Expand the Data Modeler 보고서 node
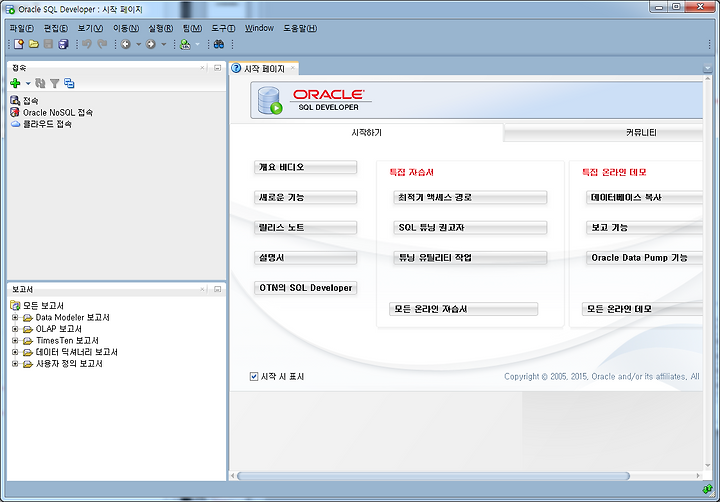This screenshot has width=720, height=502. tap(15, 317)
